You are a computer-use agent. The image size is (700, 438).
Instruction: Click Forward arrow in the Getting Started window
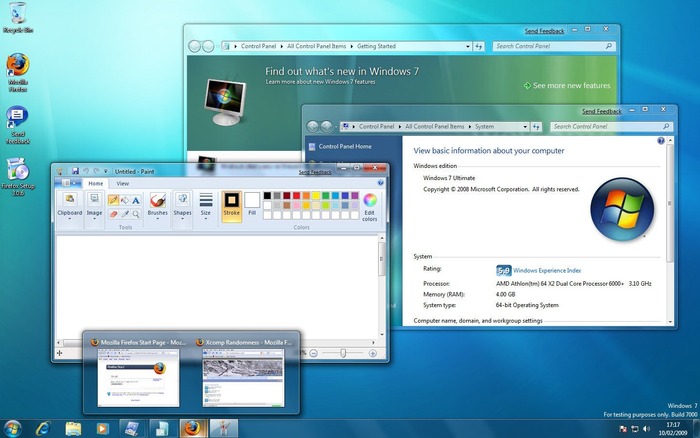click(208, 46)
